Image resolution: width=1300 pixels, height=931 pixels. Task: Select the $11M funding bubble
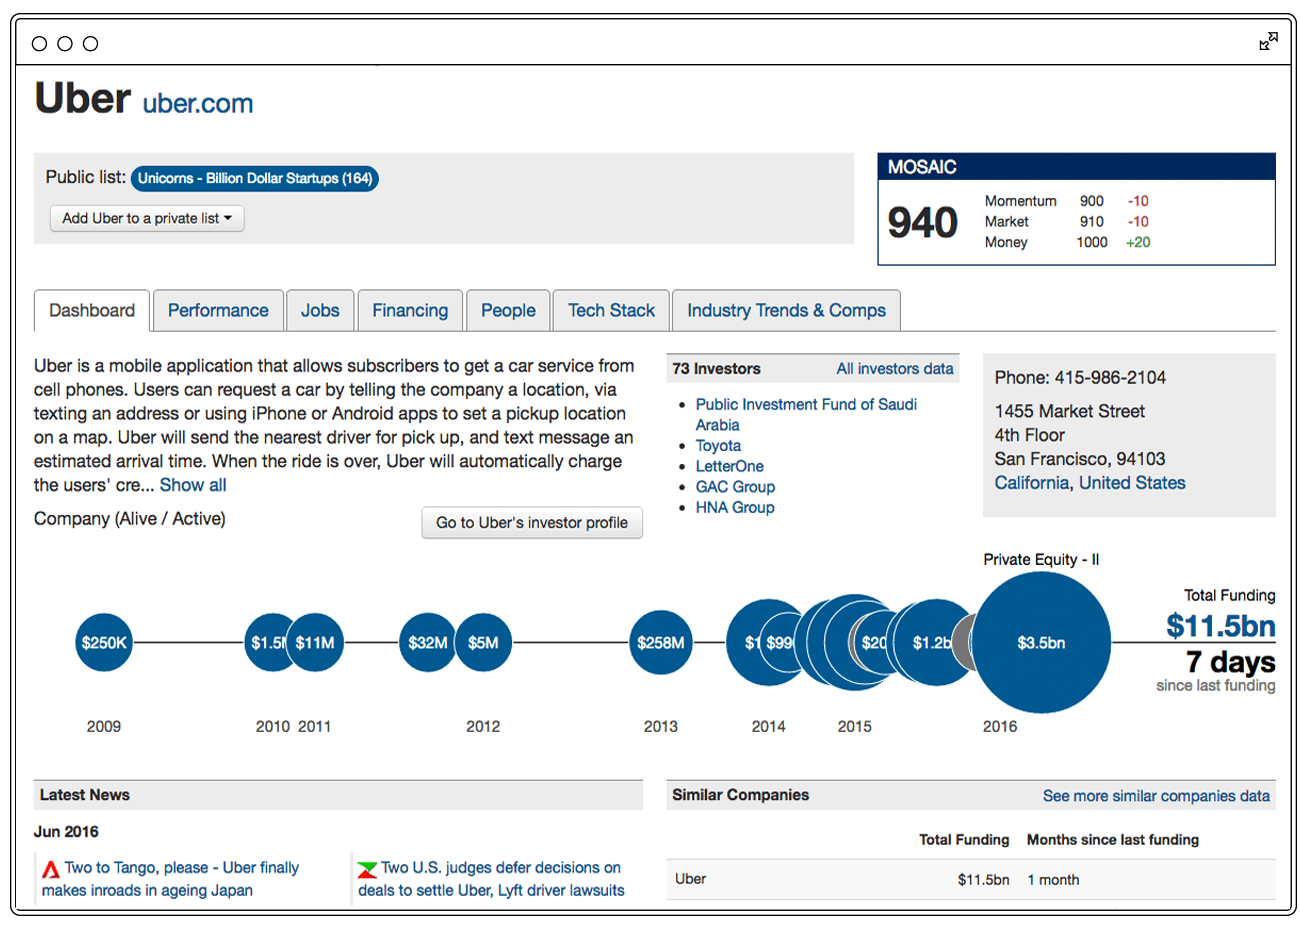point(315,642)
